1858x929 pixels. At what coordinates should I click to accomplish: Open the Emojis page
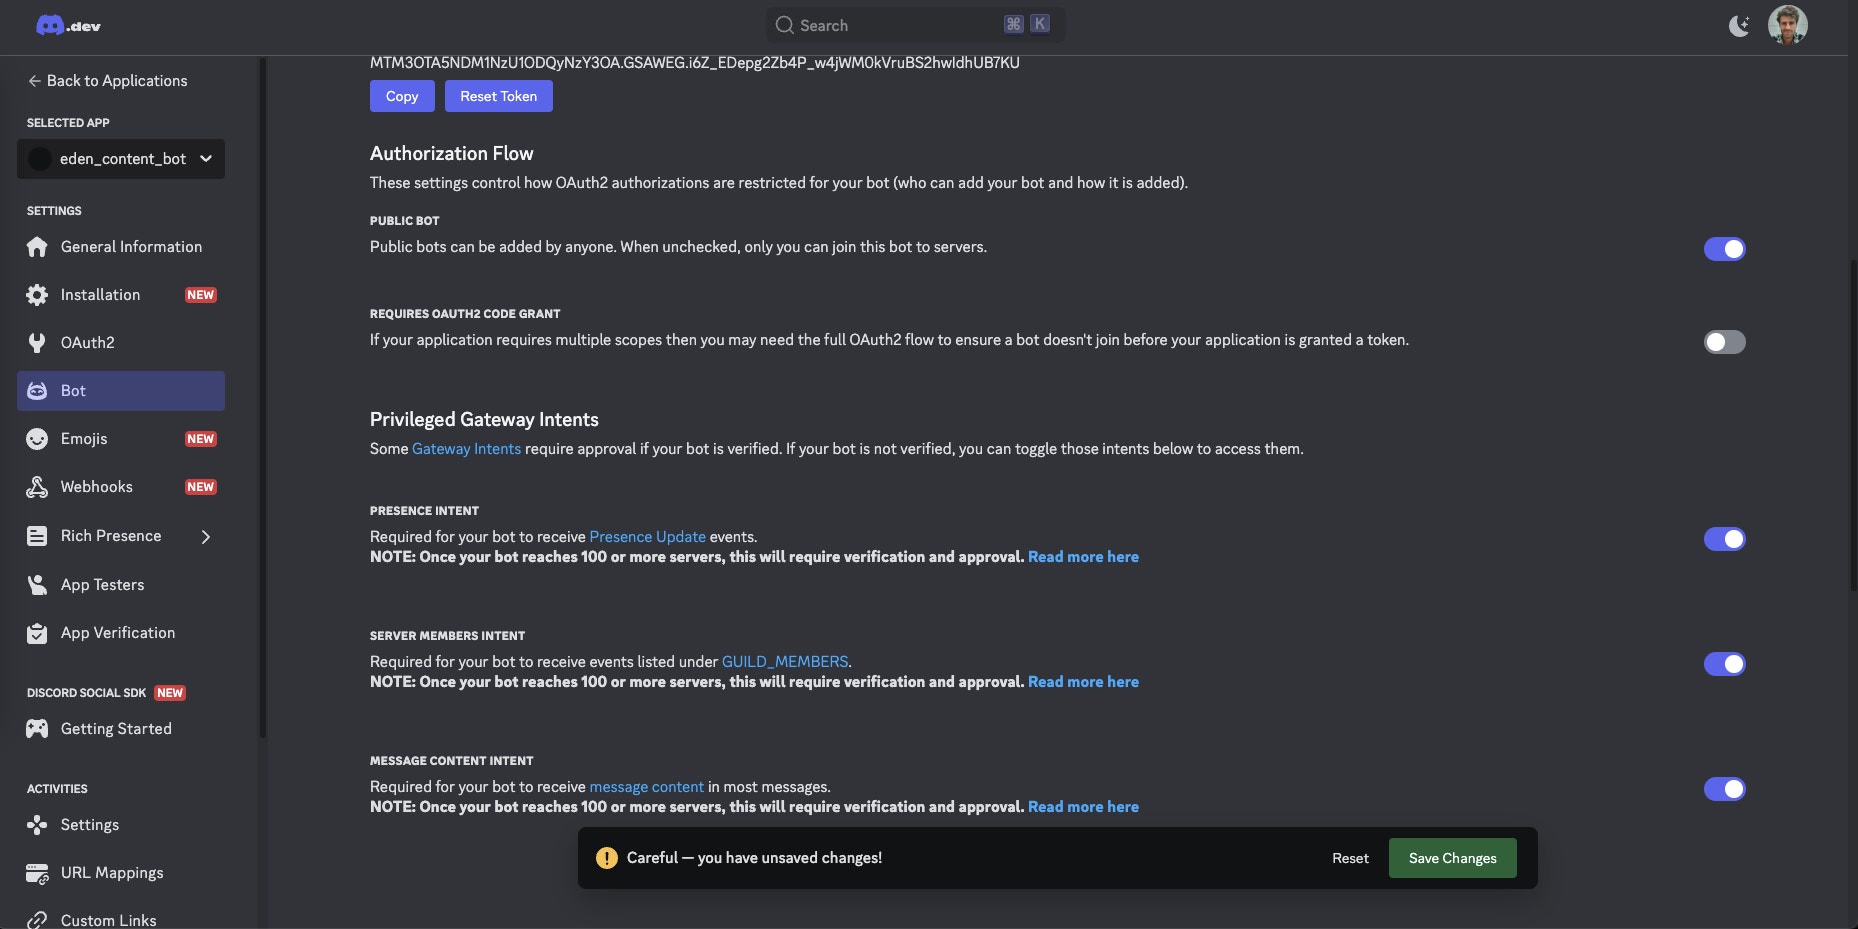point(121,439)
